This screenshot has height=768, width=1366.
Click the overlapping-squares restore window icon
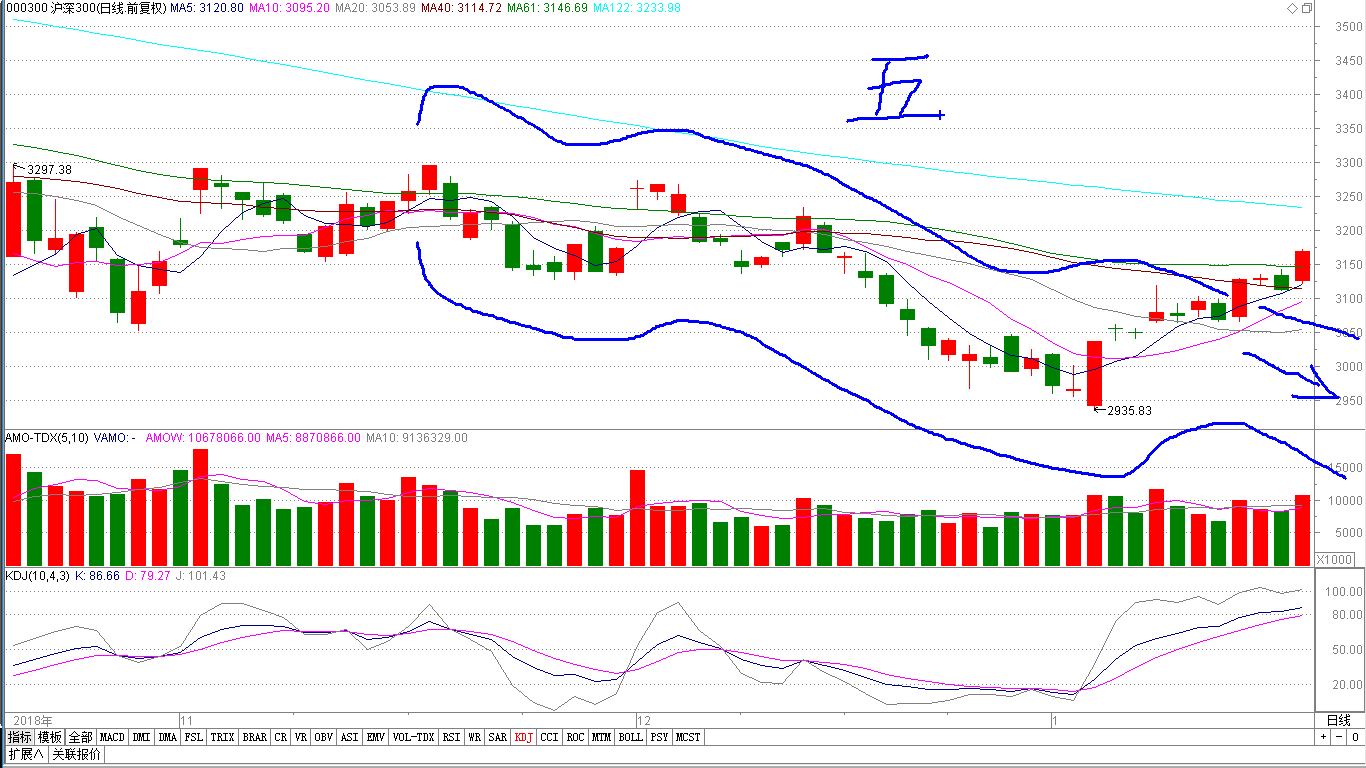click(x=1306, y=8)
